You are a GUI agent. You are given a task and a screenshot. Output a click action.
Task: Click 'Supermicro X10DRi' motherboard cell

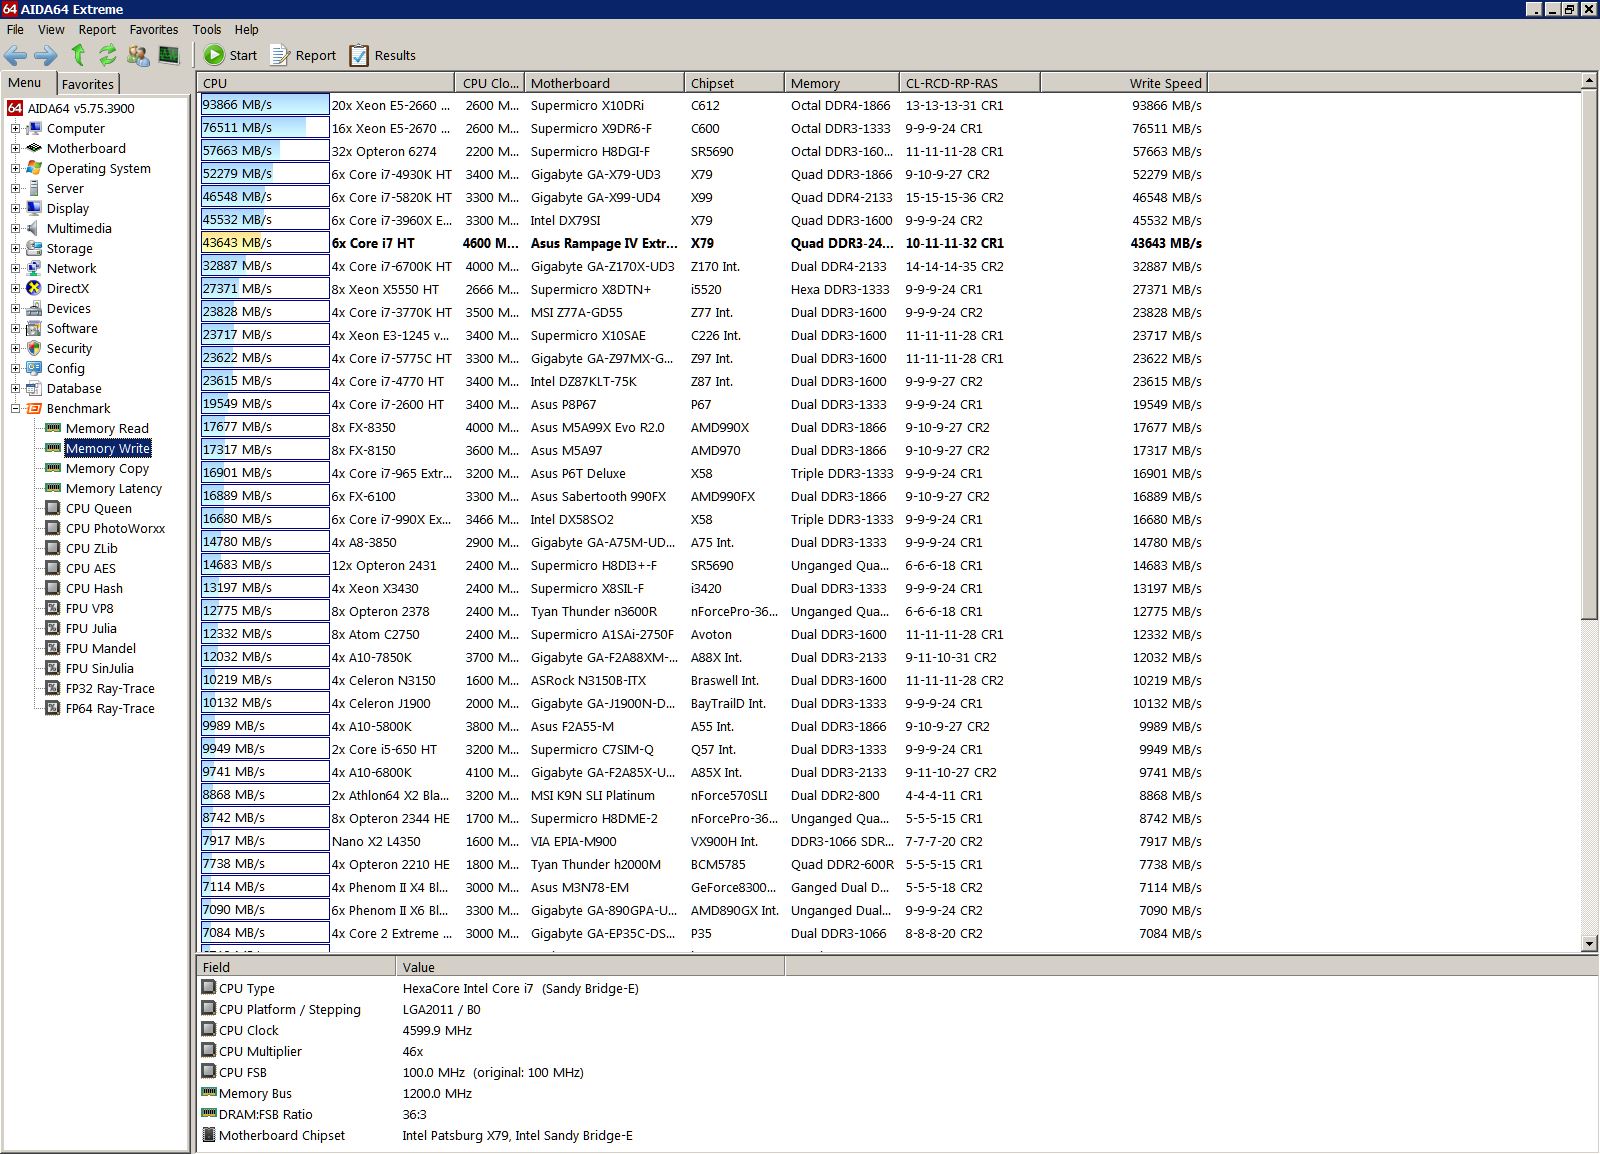(587, 105)
